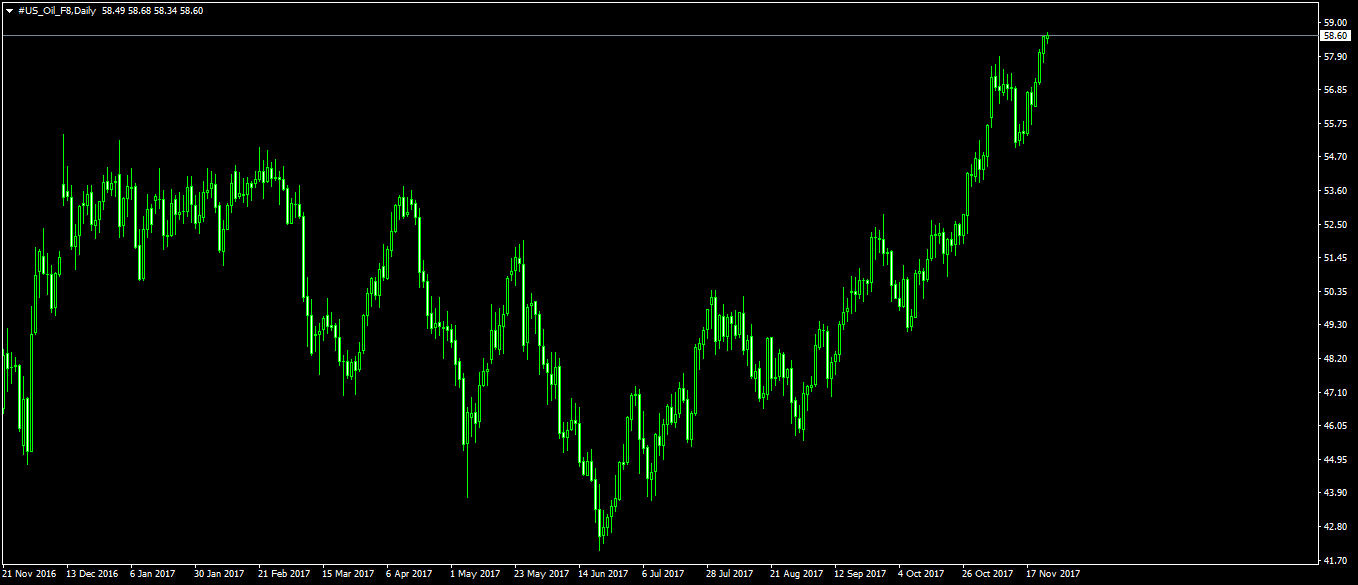The image size is (1358, 585).
Task: Click the 54.70 price axis label
Action: click(1335, 157)
